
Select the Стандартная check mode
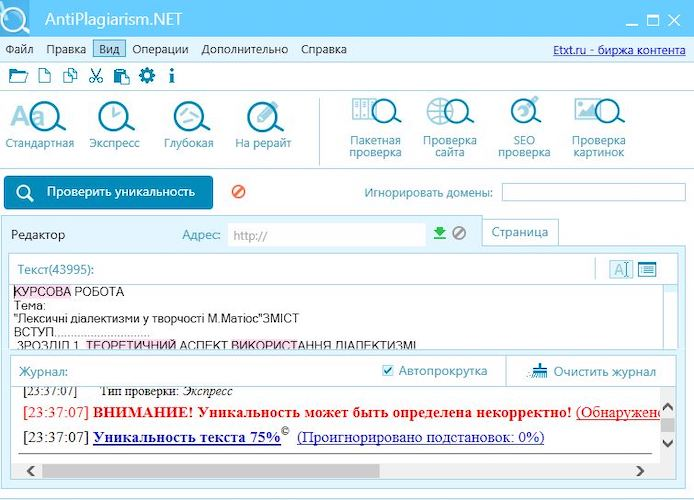coord(39,125)
